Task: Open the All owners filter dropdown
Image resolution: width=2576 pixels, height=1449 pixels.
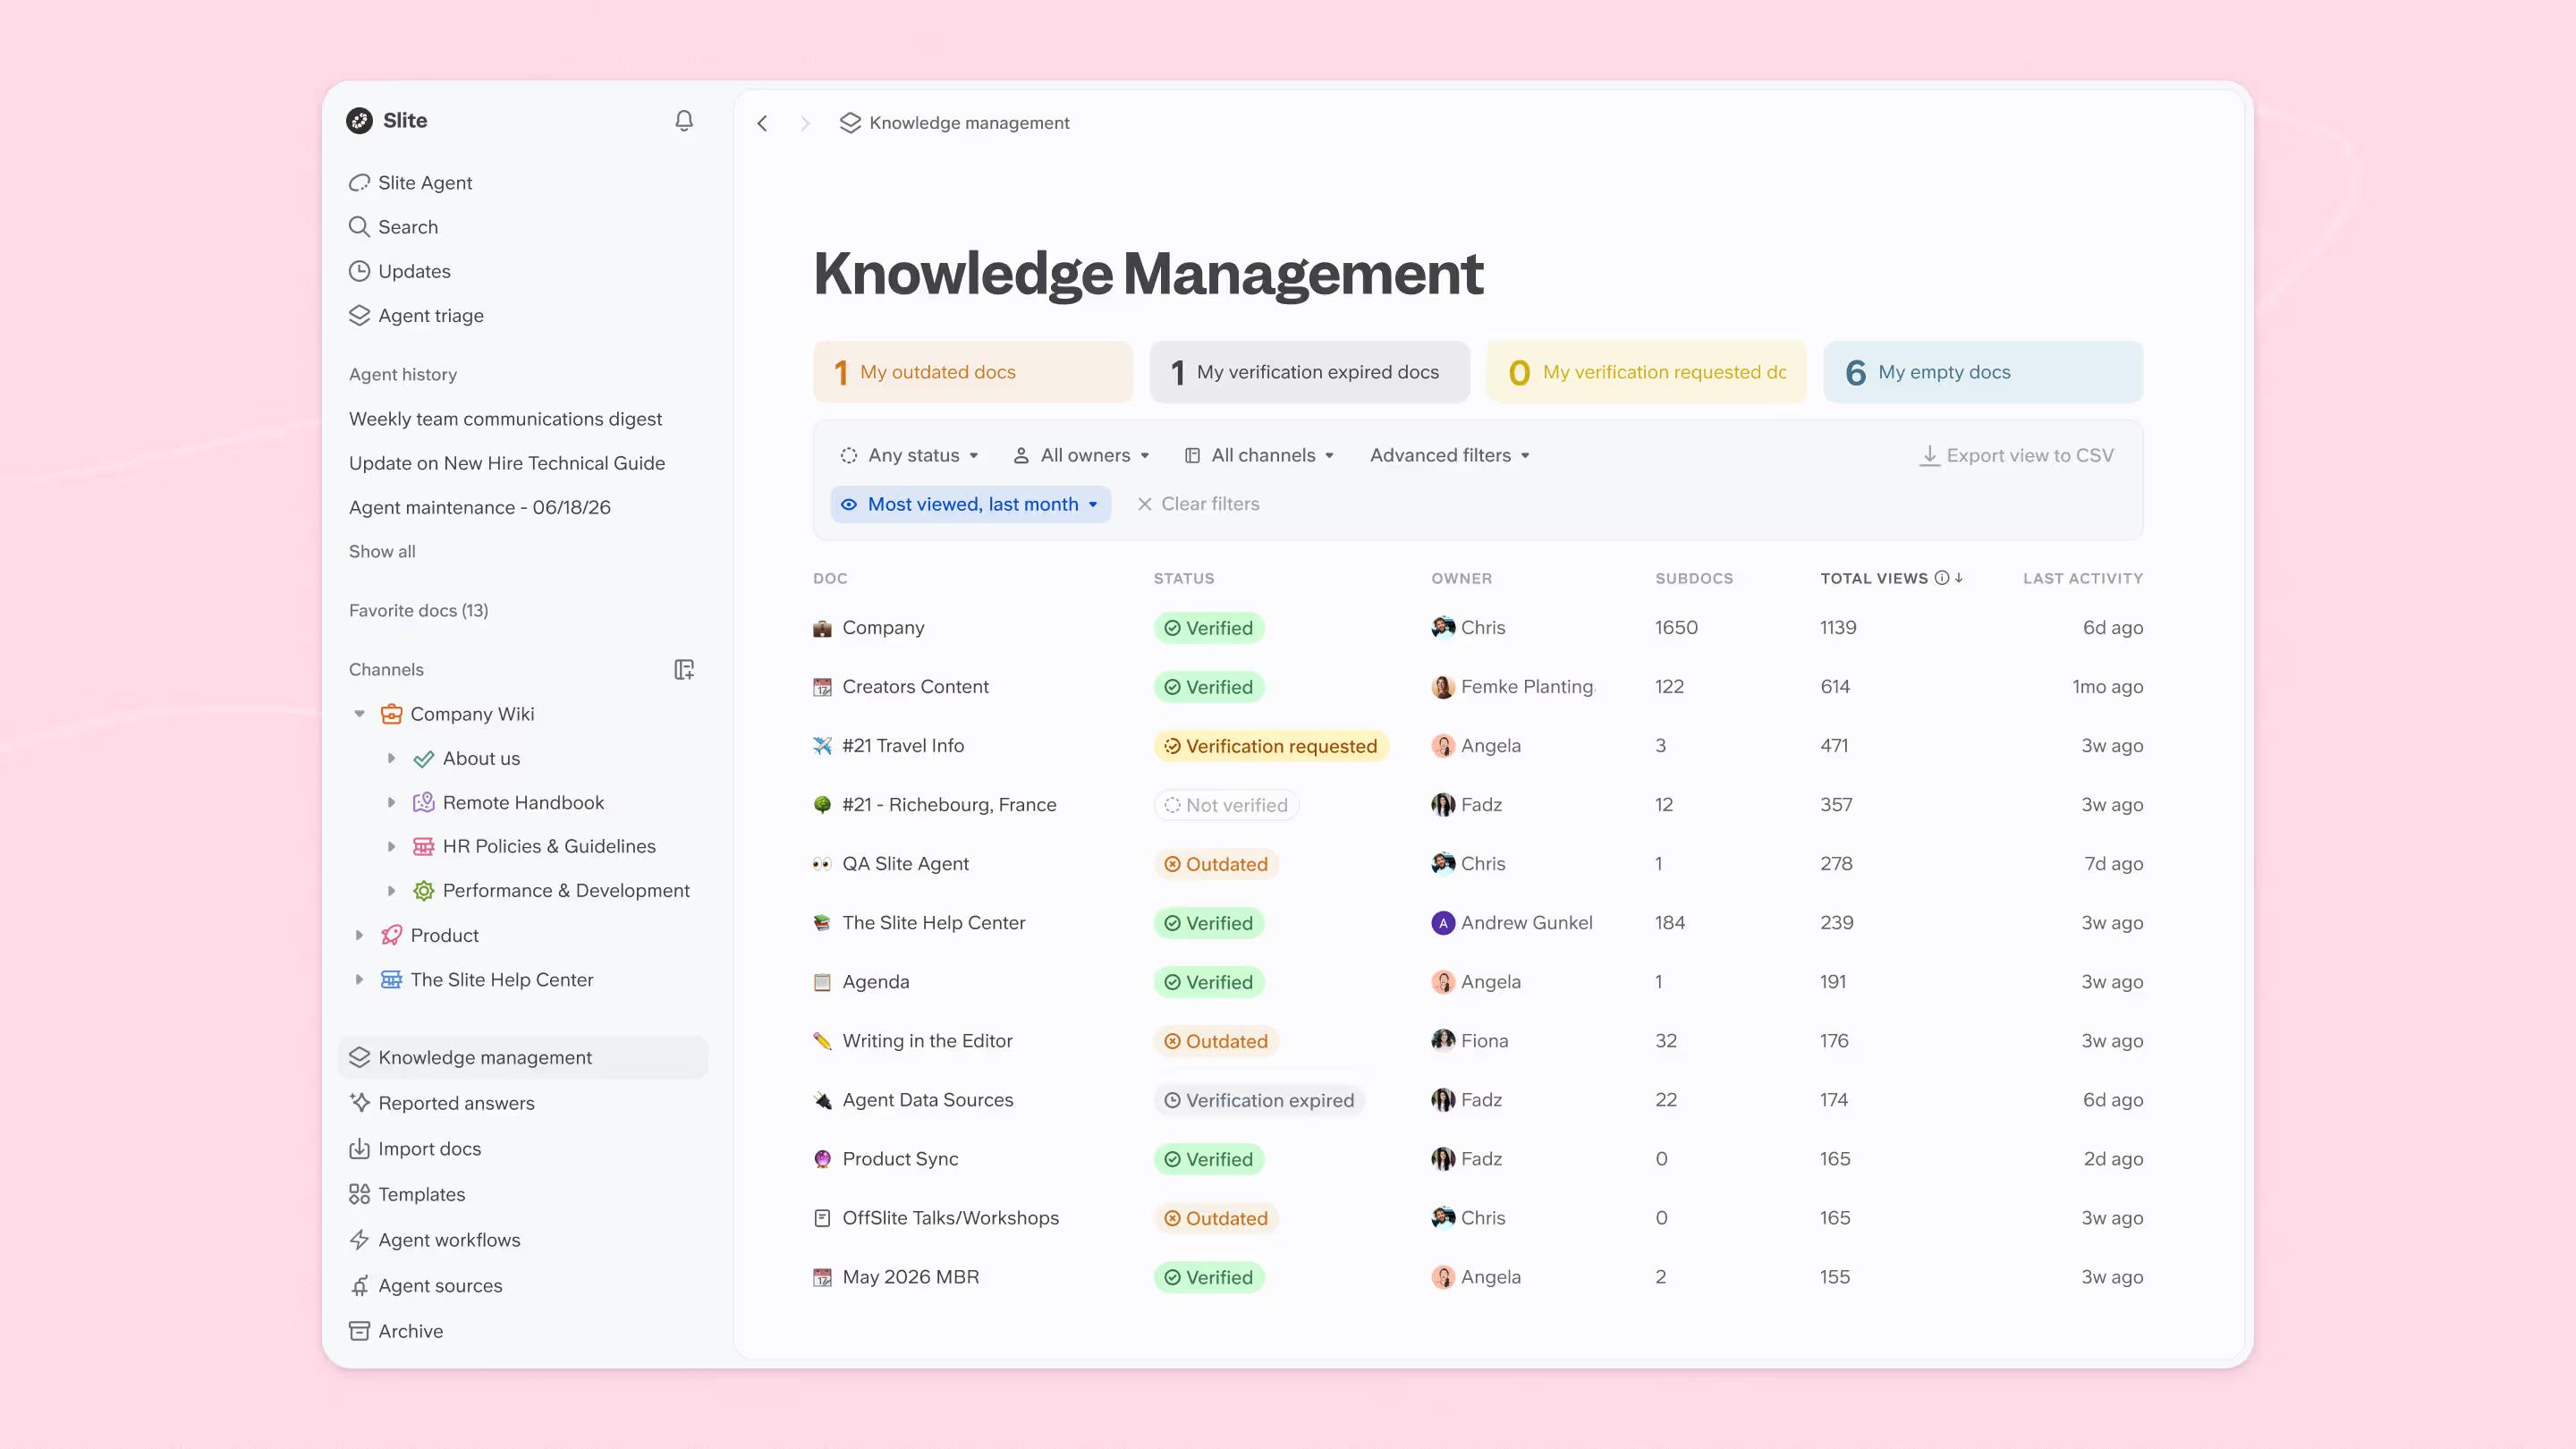Action: [x=1081, y=455]
